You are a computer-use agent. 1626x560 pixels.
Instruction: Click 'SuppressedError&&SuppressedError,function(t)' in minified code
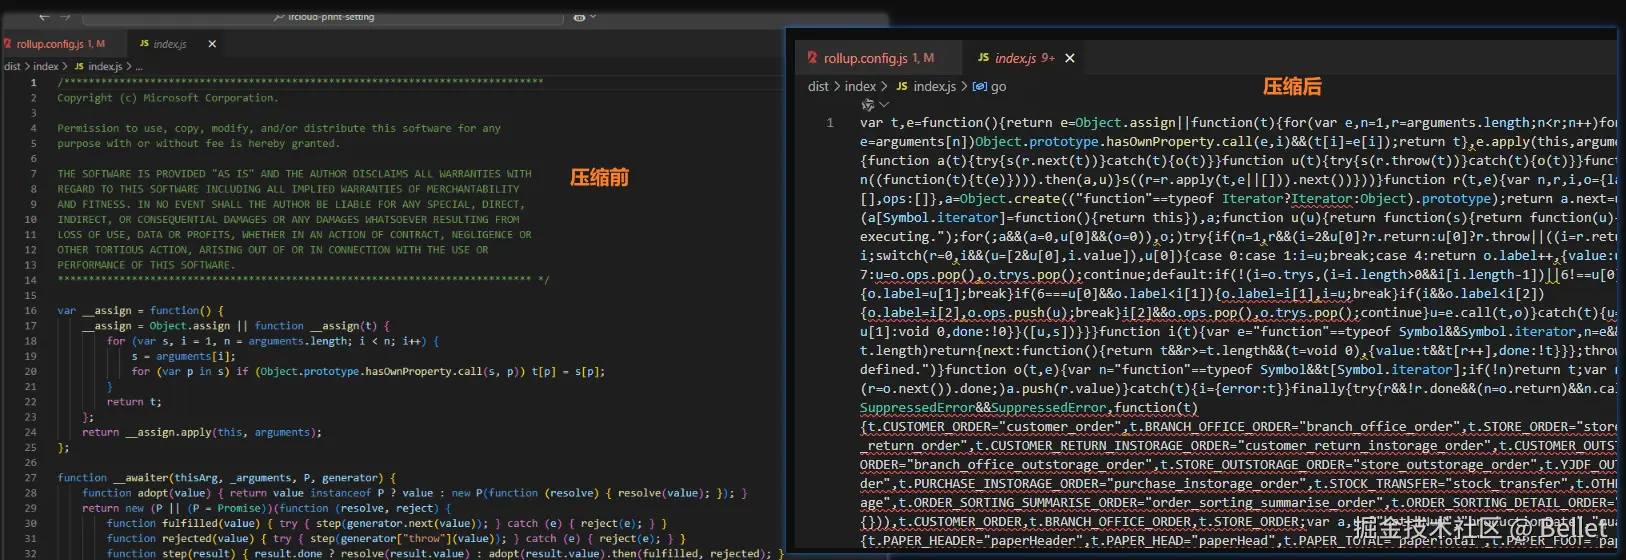point(1028,408)
